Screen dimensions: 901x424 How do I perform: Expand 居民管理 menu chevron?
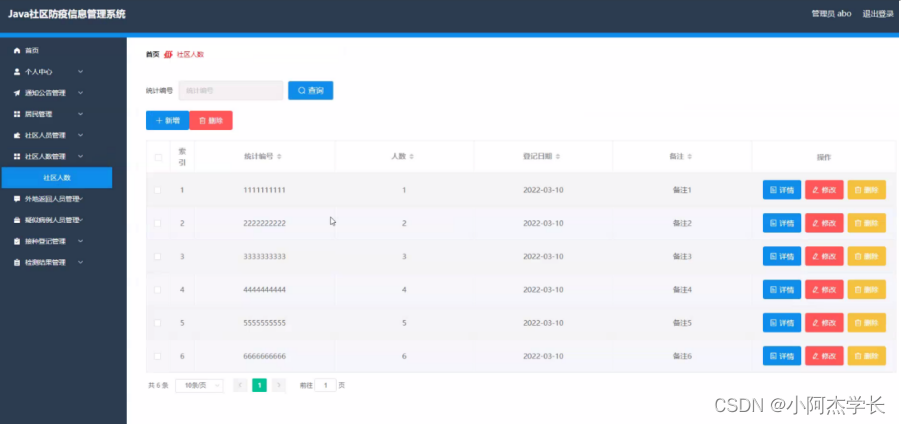point(80,114)
